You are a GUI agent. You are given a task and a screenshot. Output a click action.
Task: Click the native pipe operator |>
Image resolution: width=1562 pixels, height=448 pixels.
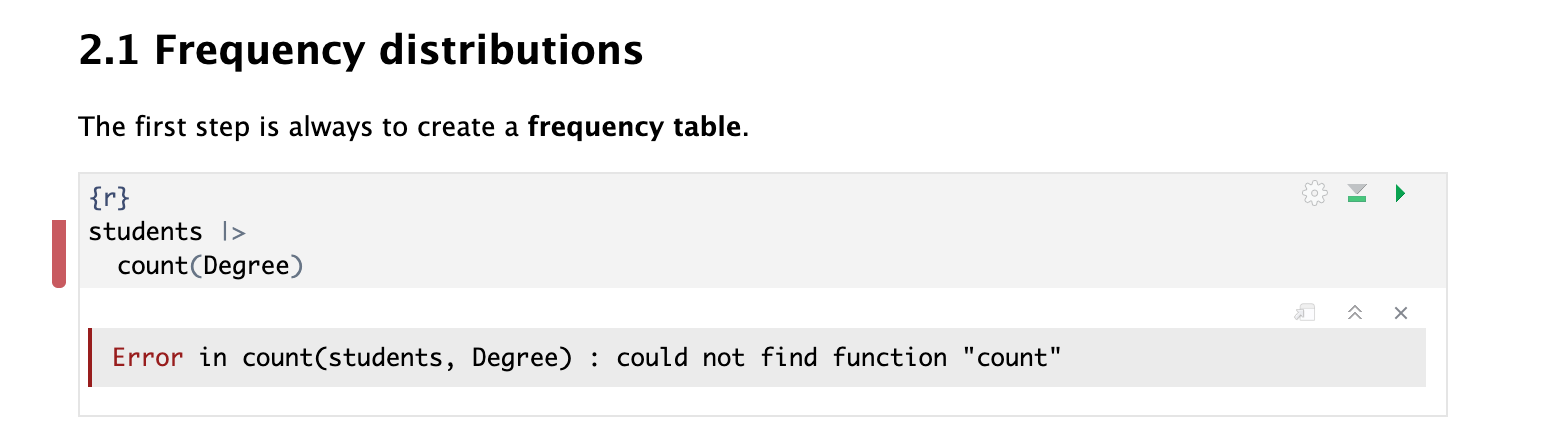coord(232,232)
